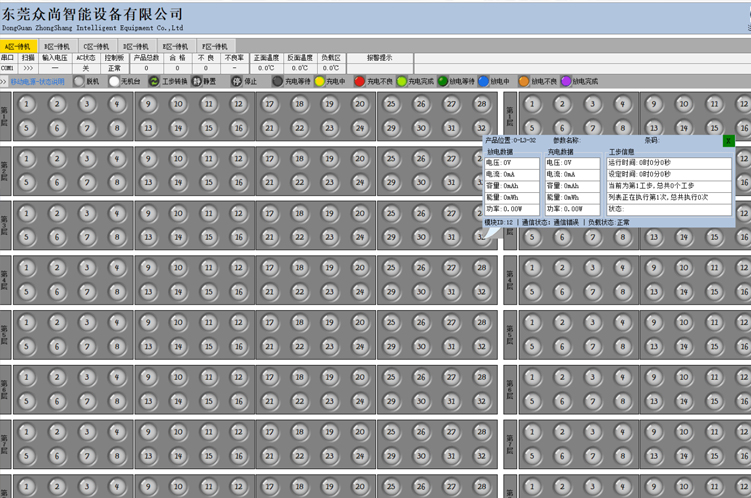Click the 无机台 no-machine status icon

click(114, 81)
